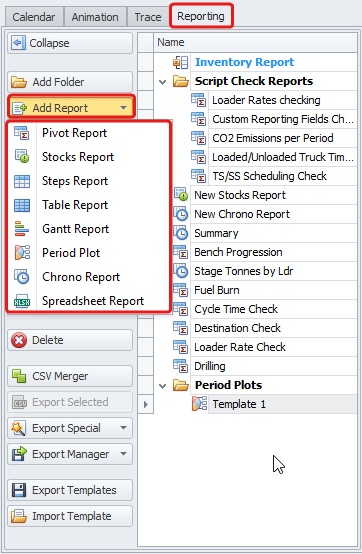
Task: Open the Export Special dropdown arrow
Action: tap(123, 428)
